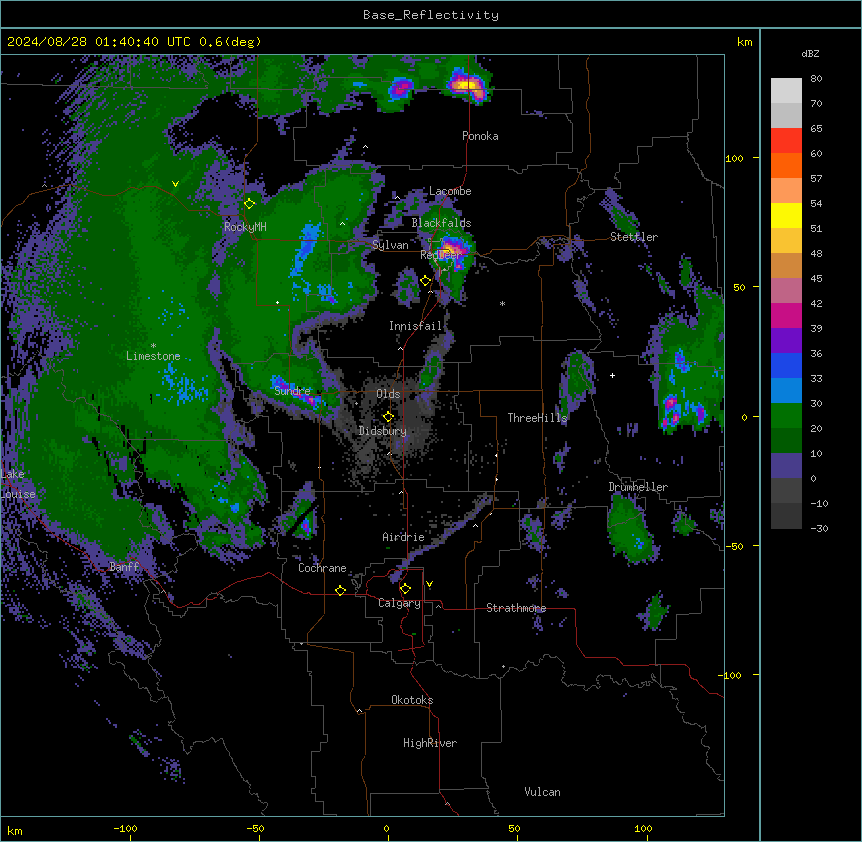
Task: Click the asterisk marker east of Innisfail
Action: tap(502, 303)
